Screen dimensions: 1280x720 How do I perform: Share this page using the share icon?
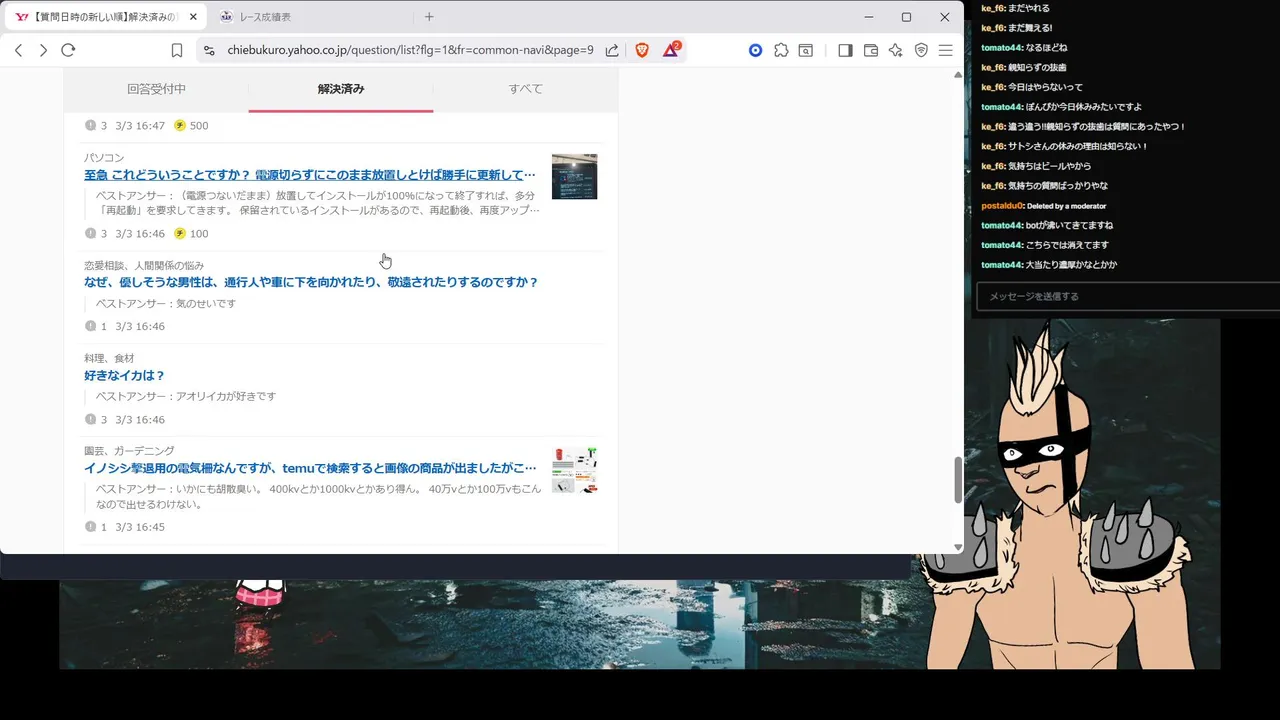click(x=612, y=50)
